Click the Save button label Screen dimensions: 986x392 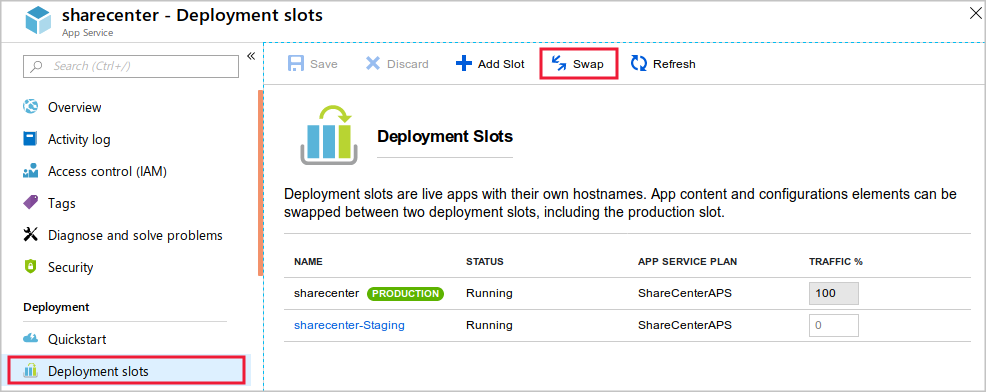click(x=324, y=64)
